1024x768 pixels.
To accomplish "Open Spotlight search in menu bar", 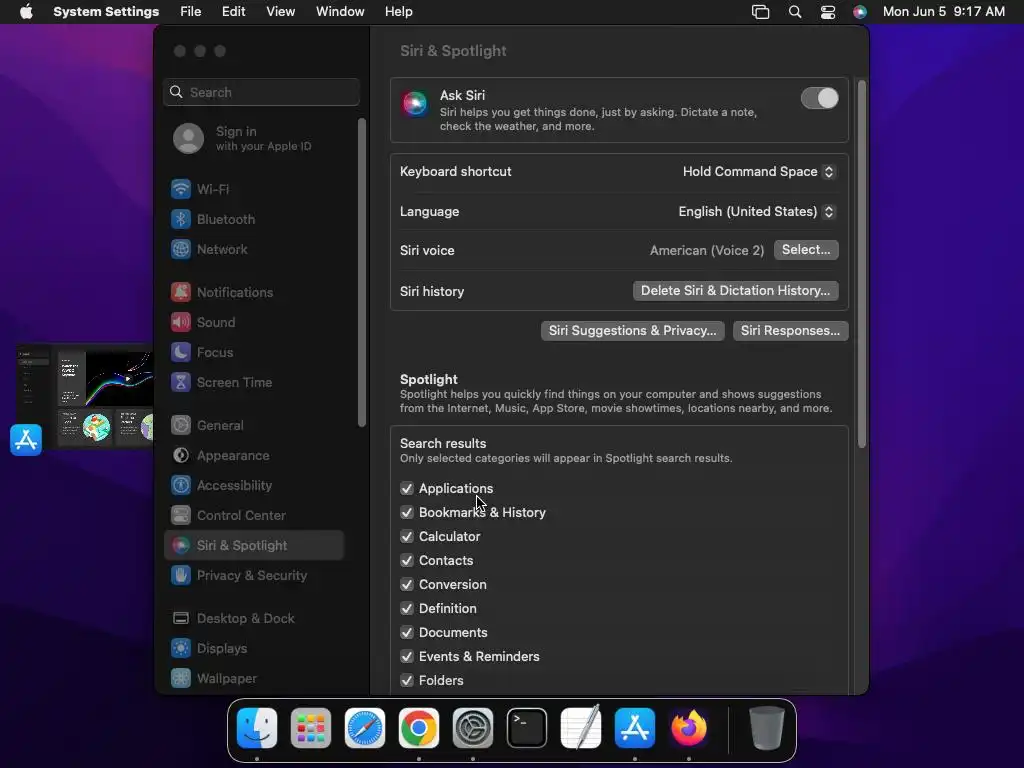I will [795, 12].
